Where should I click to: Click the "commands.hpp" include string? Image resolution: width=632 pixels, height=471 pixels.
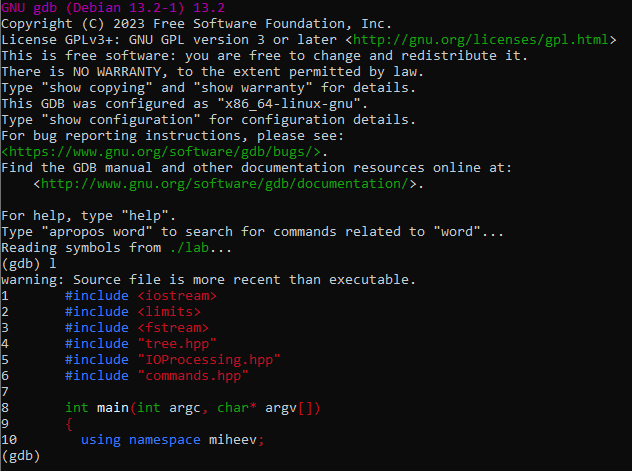tap(192, 376)
